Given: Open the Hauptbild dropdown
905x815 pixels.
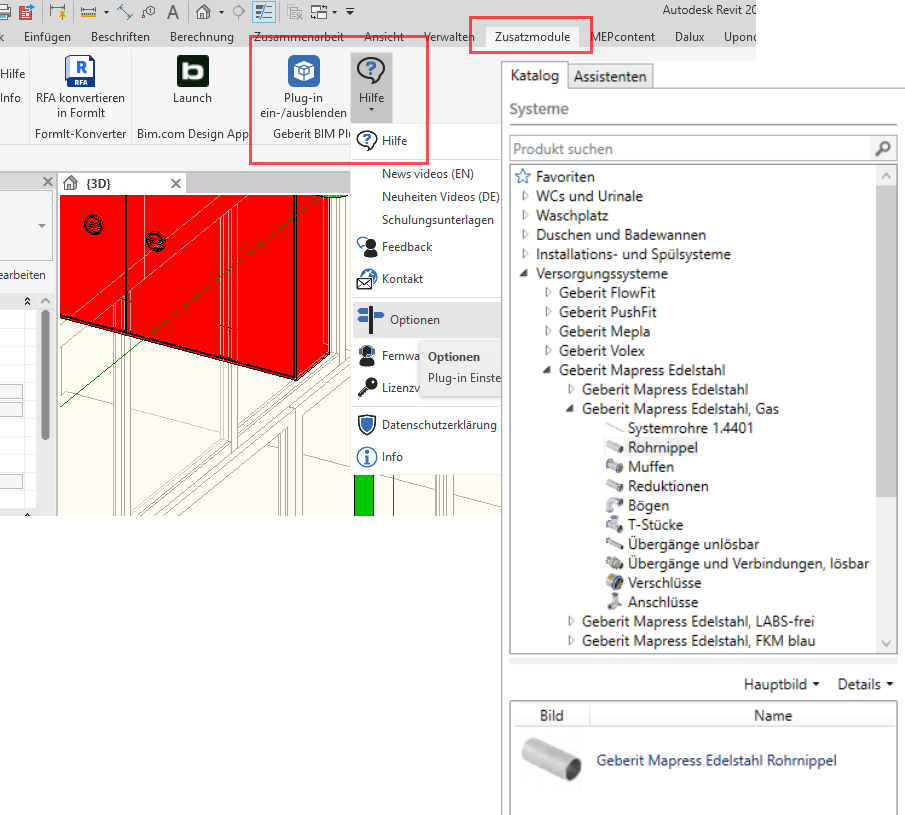Looking at the screenshot, I should [x=781, y=685].
